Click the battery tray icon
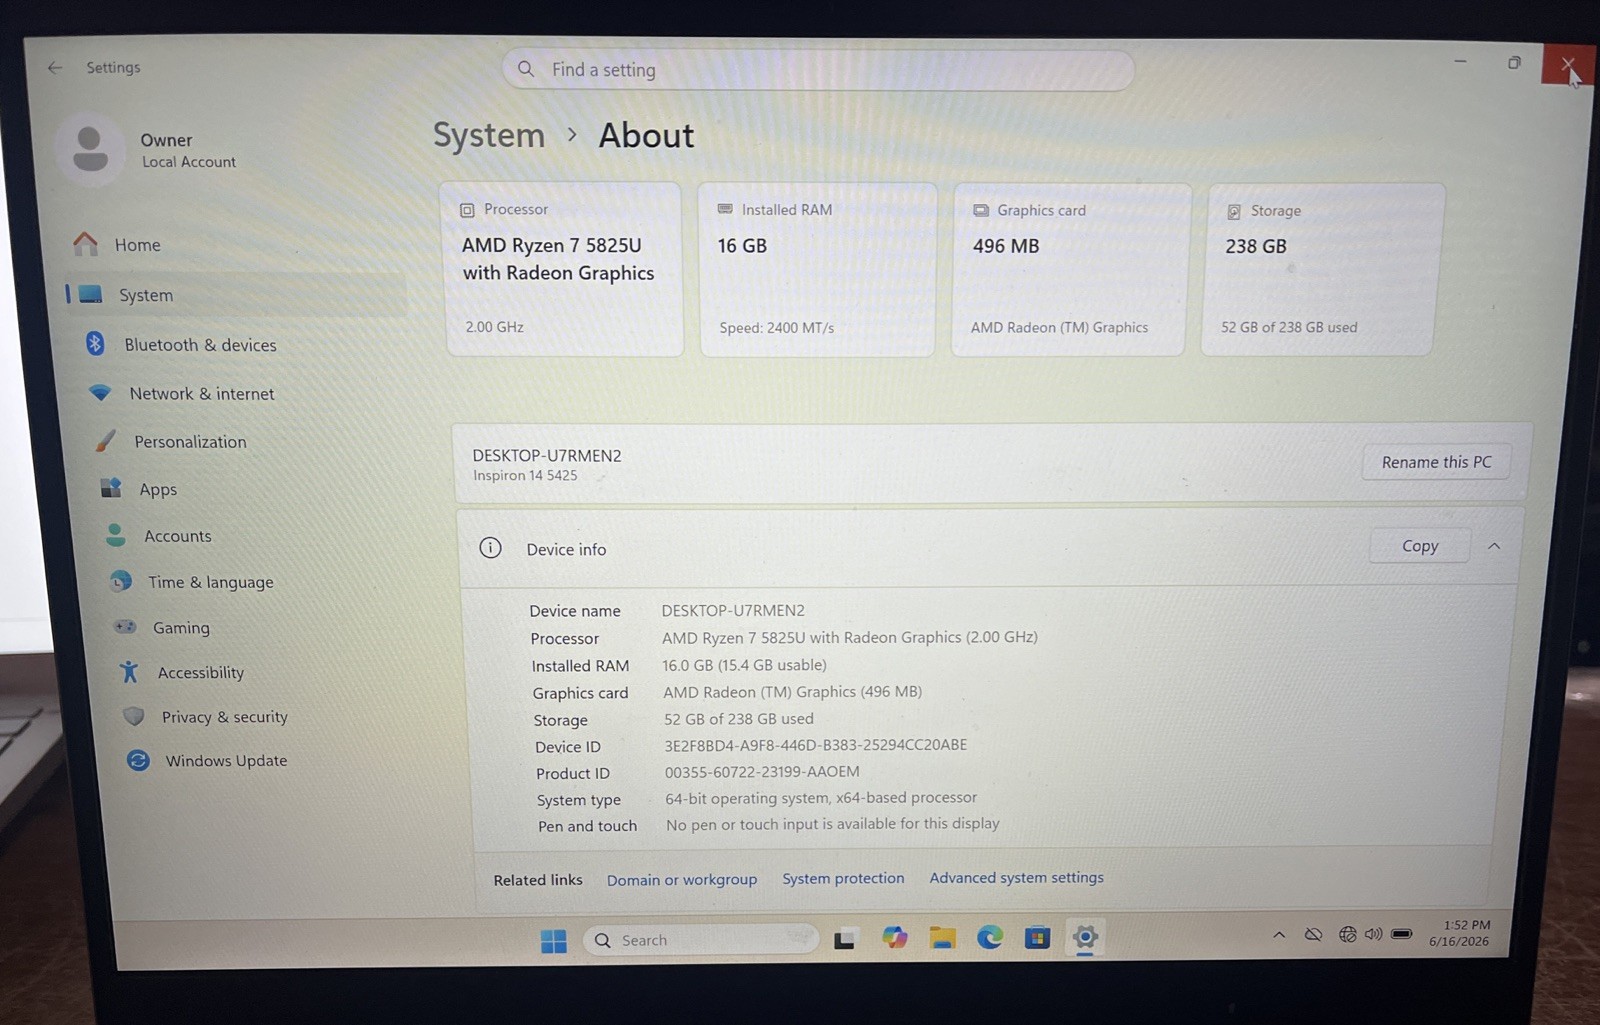Screen dimensions: 1600x1025 (x=1402, y=934)
